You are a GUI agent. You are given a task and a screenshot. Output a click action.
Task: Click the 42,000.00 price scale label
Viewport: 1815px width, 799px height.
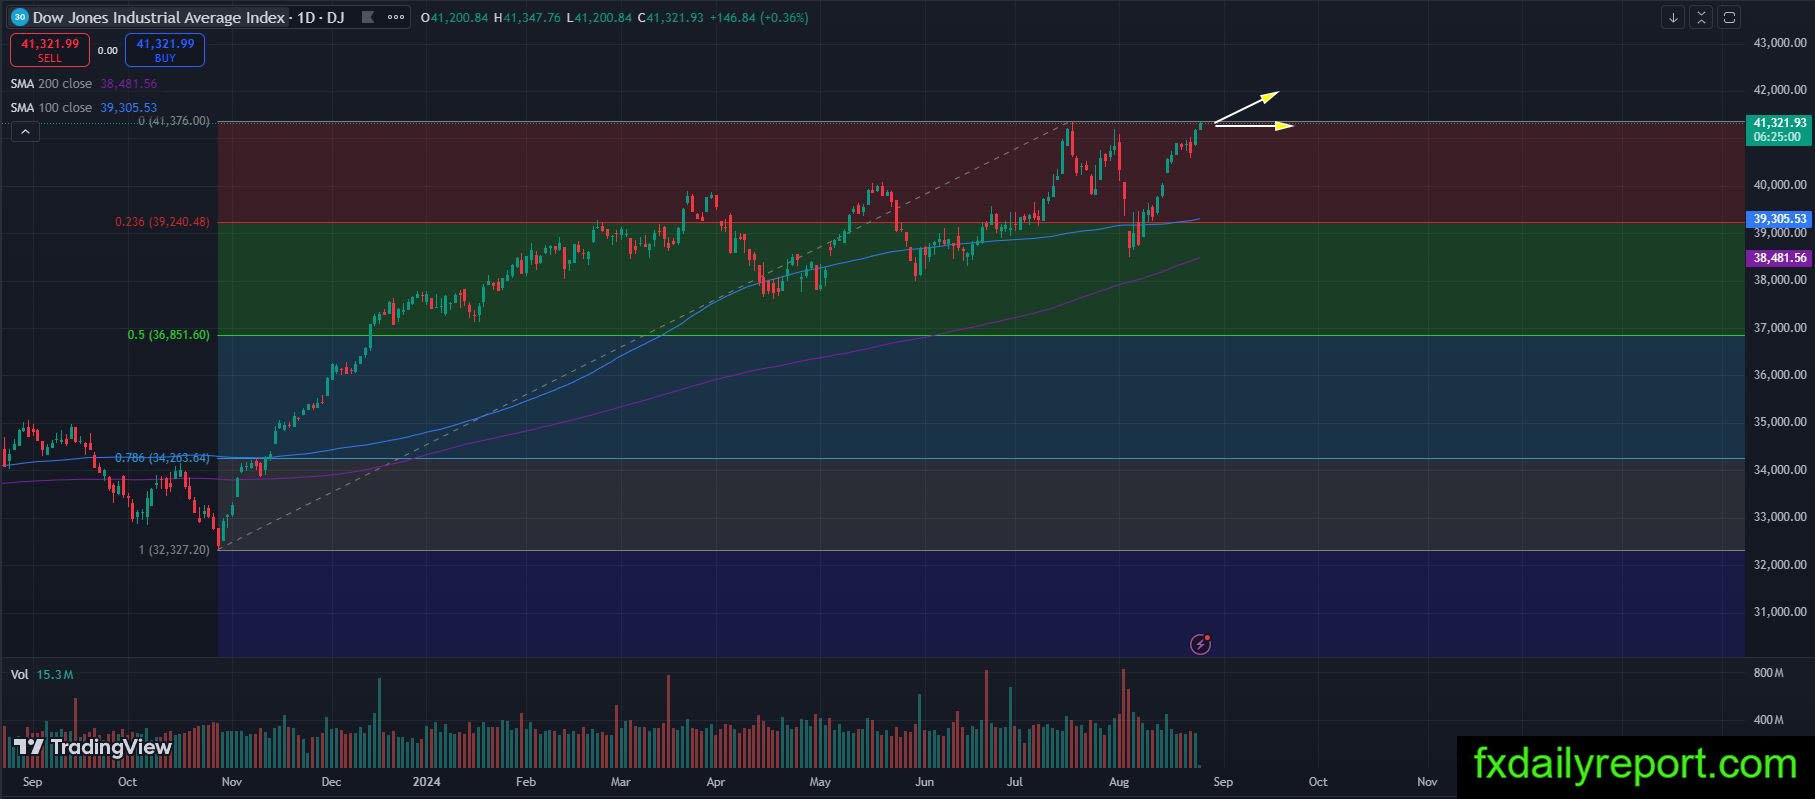tap(1780, 90)
